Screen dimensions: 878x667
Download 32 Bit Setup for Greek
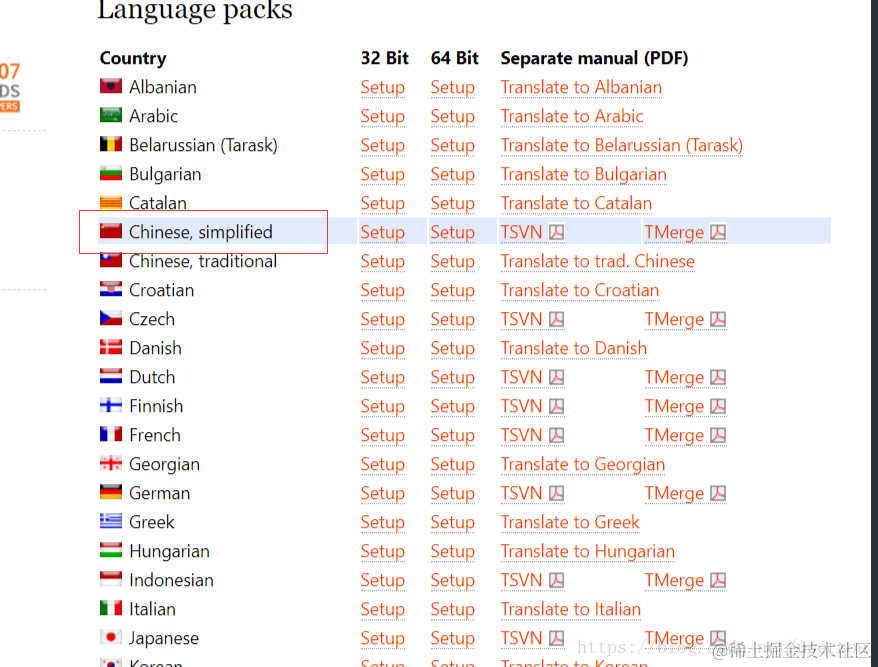[x=382, y=523]
